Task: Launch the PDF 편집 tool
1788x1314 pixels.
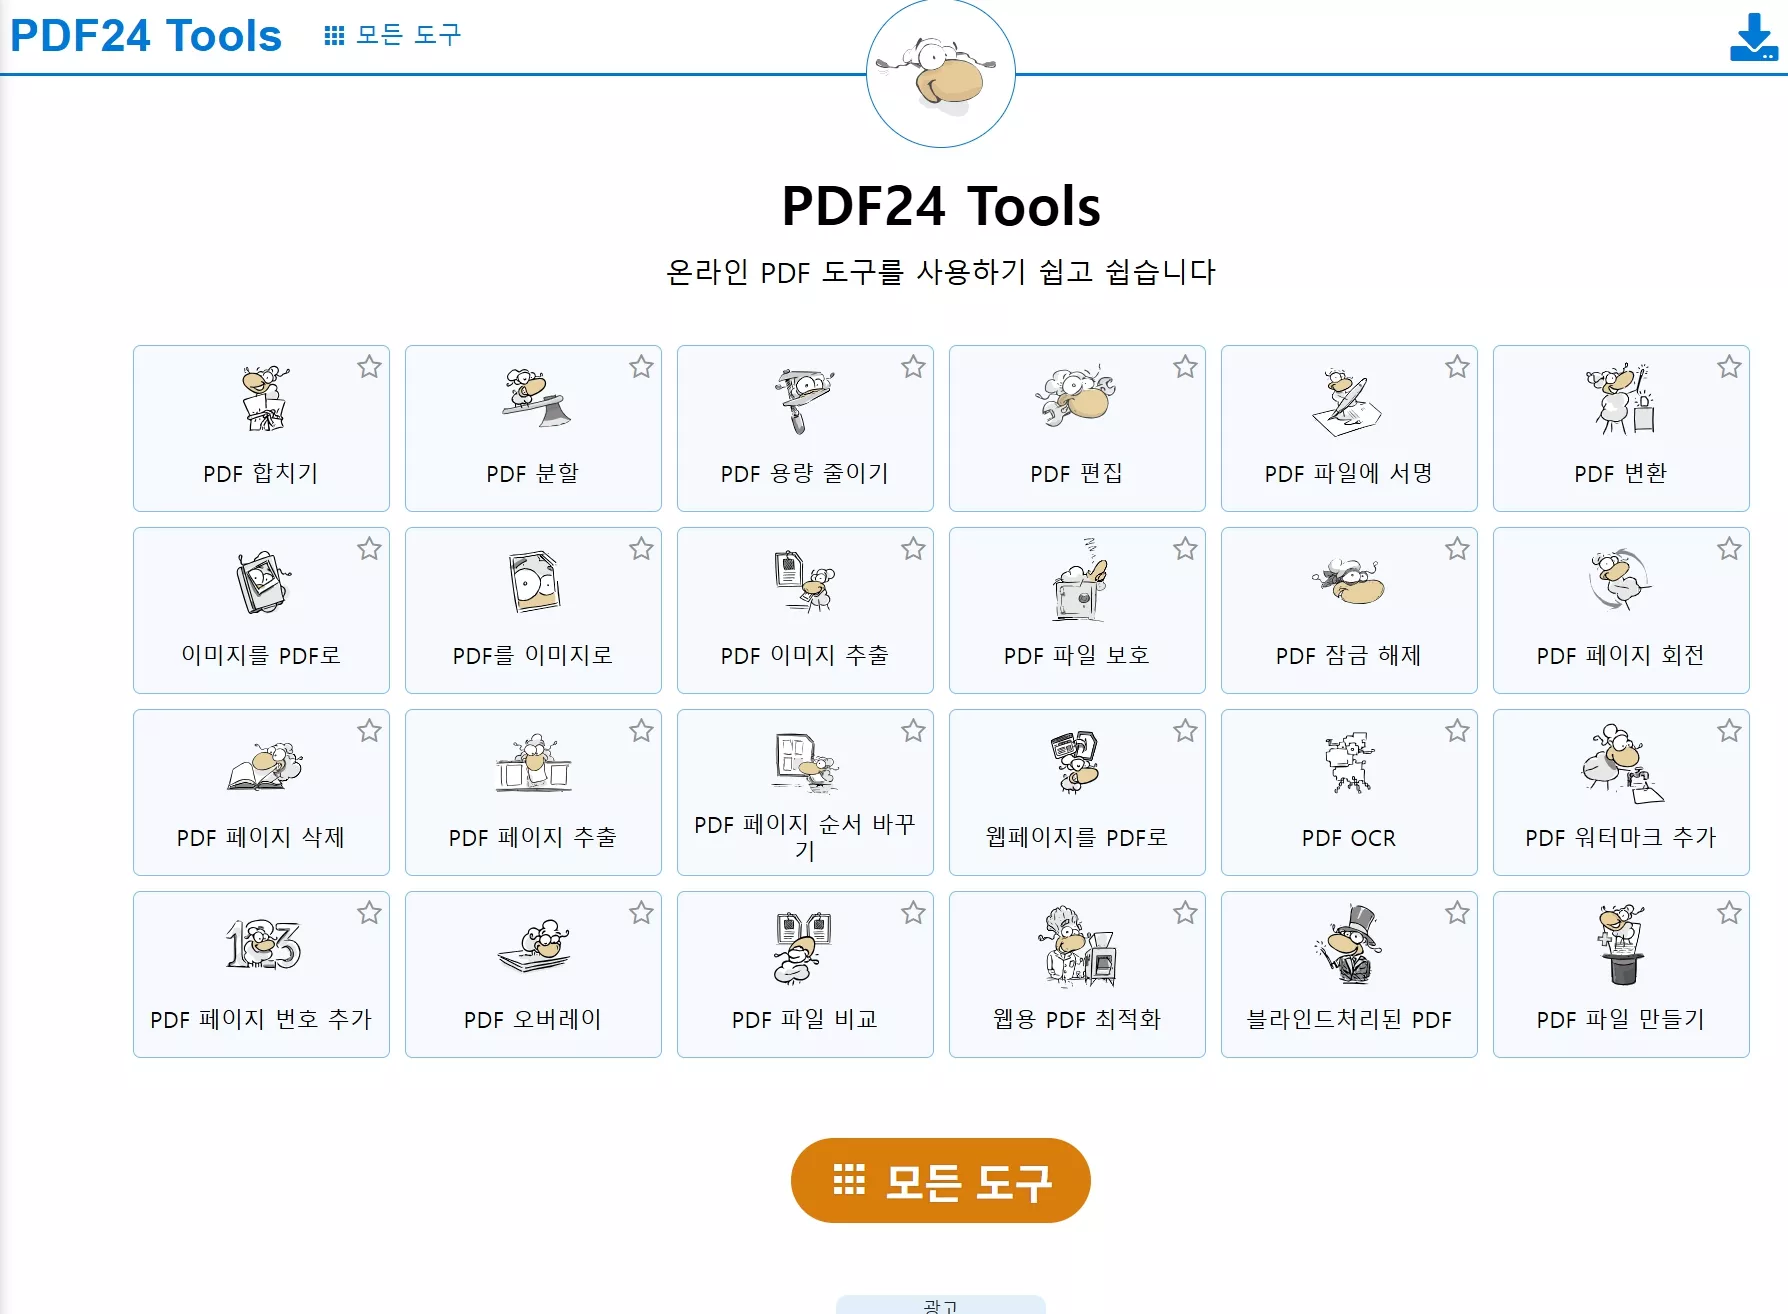Action: [1076, 429]
